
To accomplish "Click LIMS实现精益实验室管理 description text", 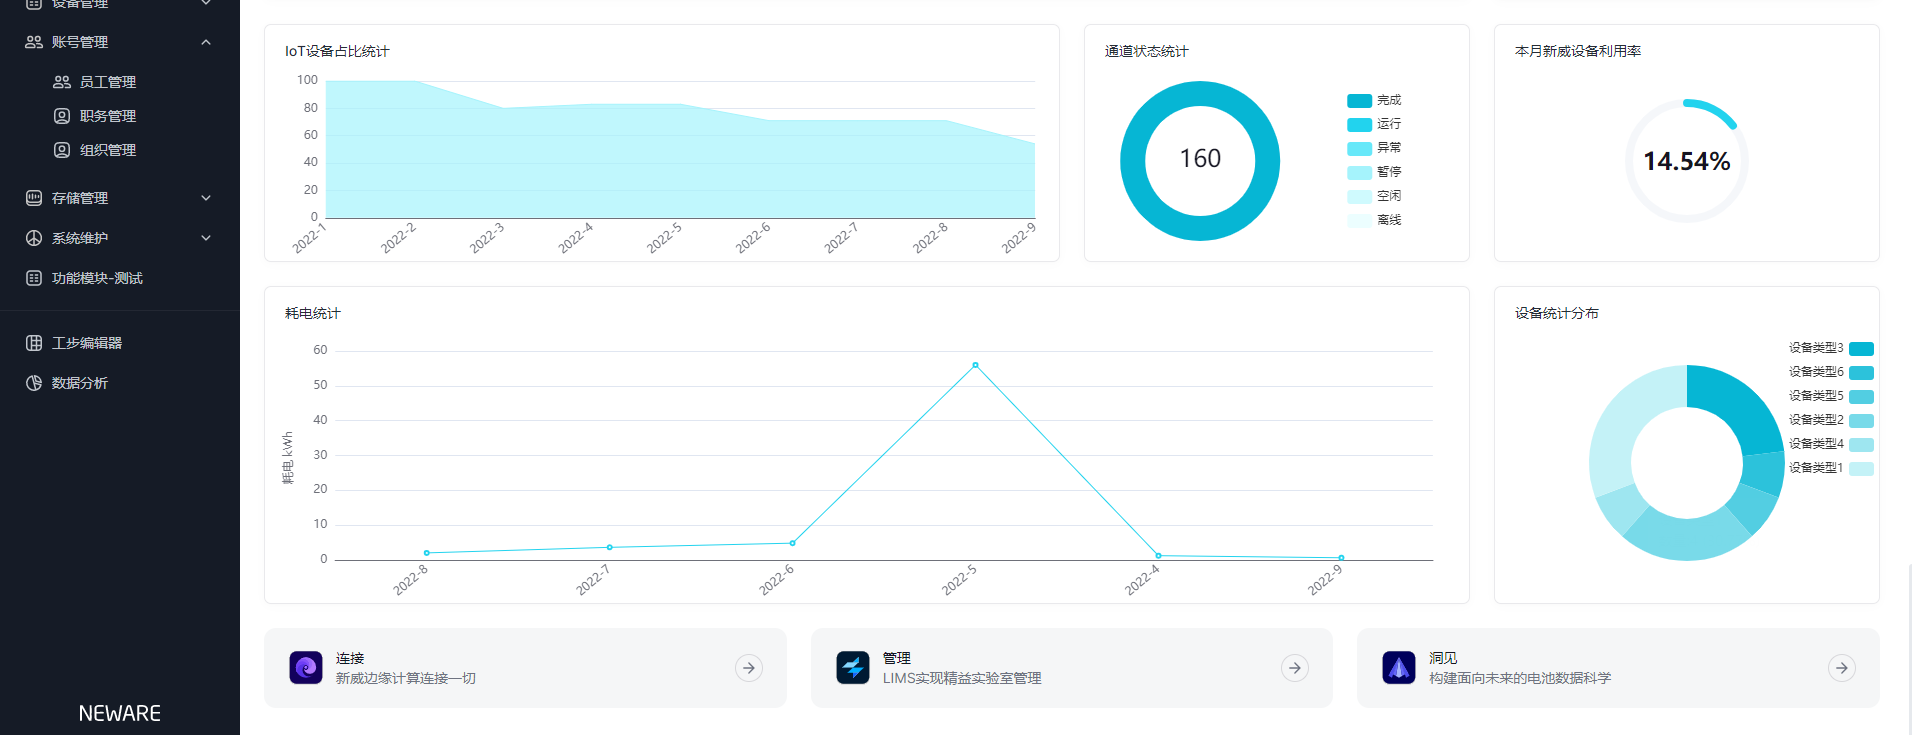I will pos(962,678).
